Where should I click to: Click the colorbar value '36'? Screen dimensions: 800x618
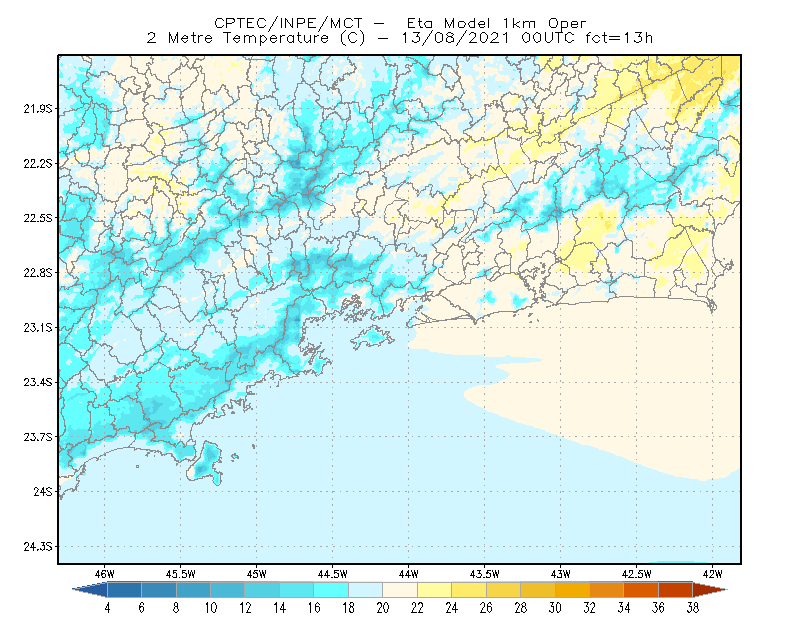658,608
